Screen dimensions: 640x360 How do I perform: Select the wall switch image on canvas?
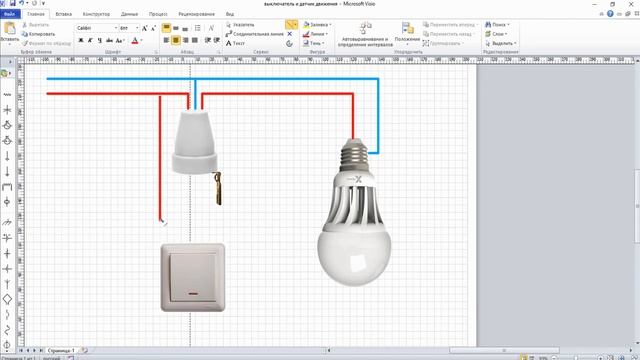(193, 278)
